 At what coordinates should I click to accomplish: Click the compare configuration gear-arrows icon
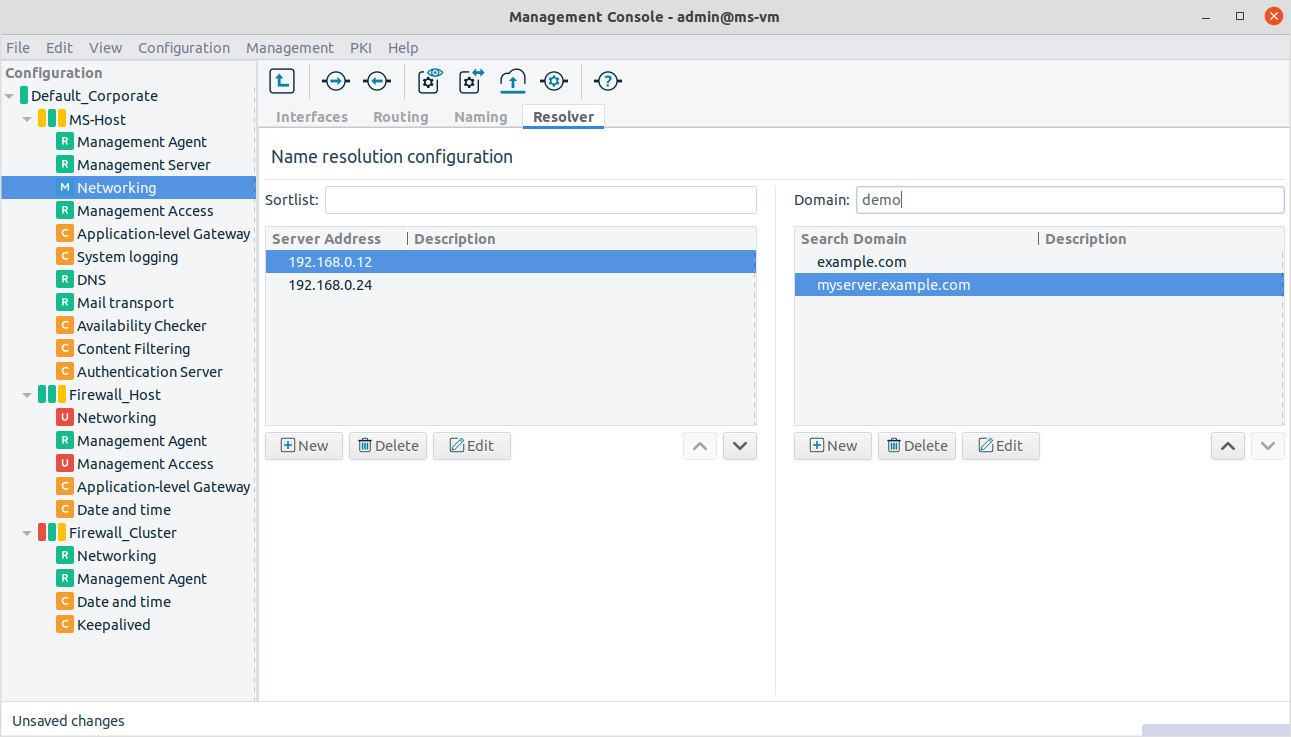[471, 81]
